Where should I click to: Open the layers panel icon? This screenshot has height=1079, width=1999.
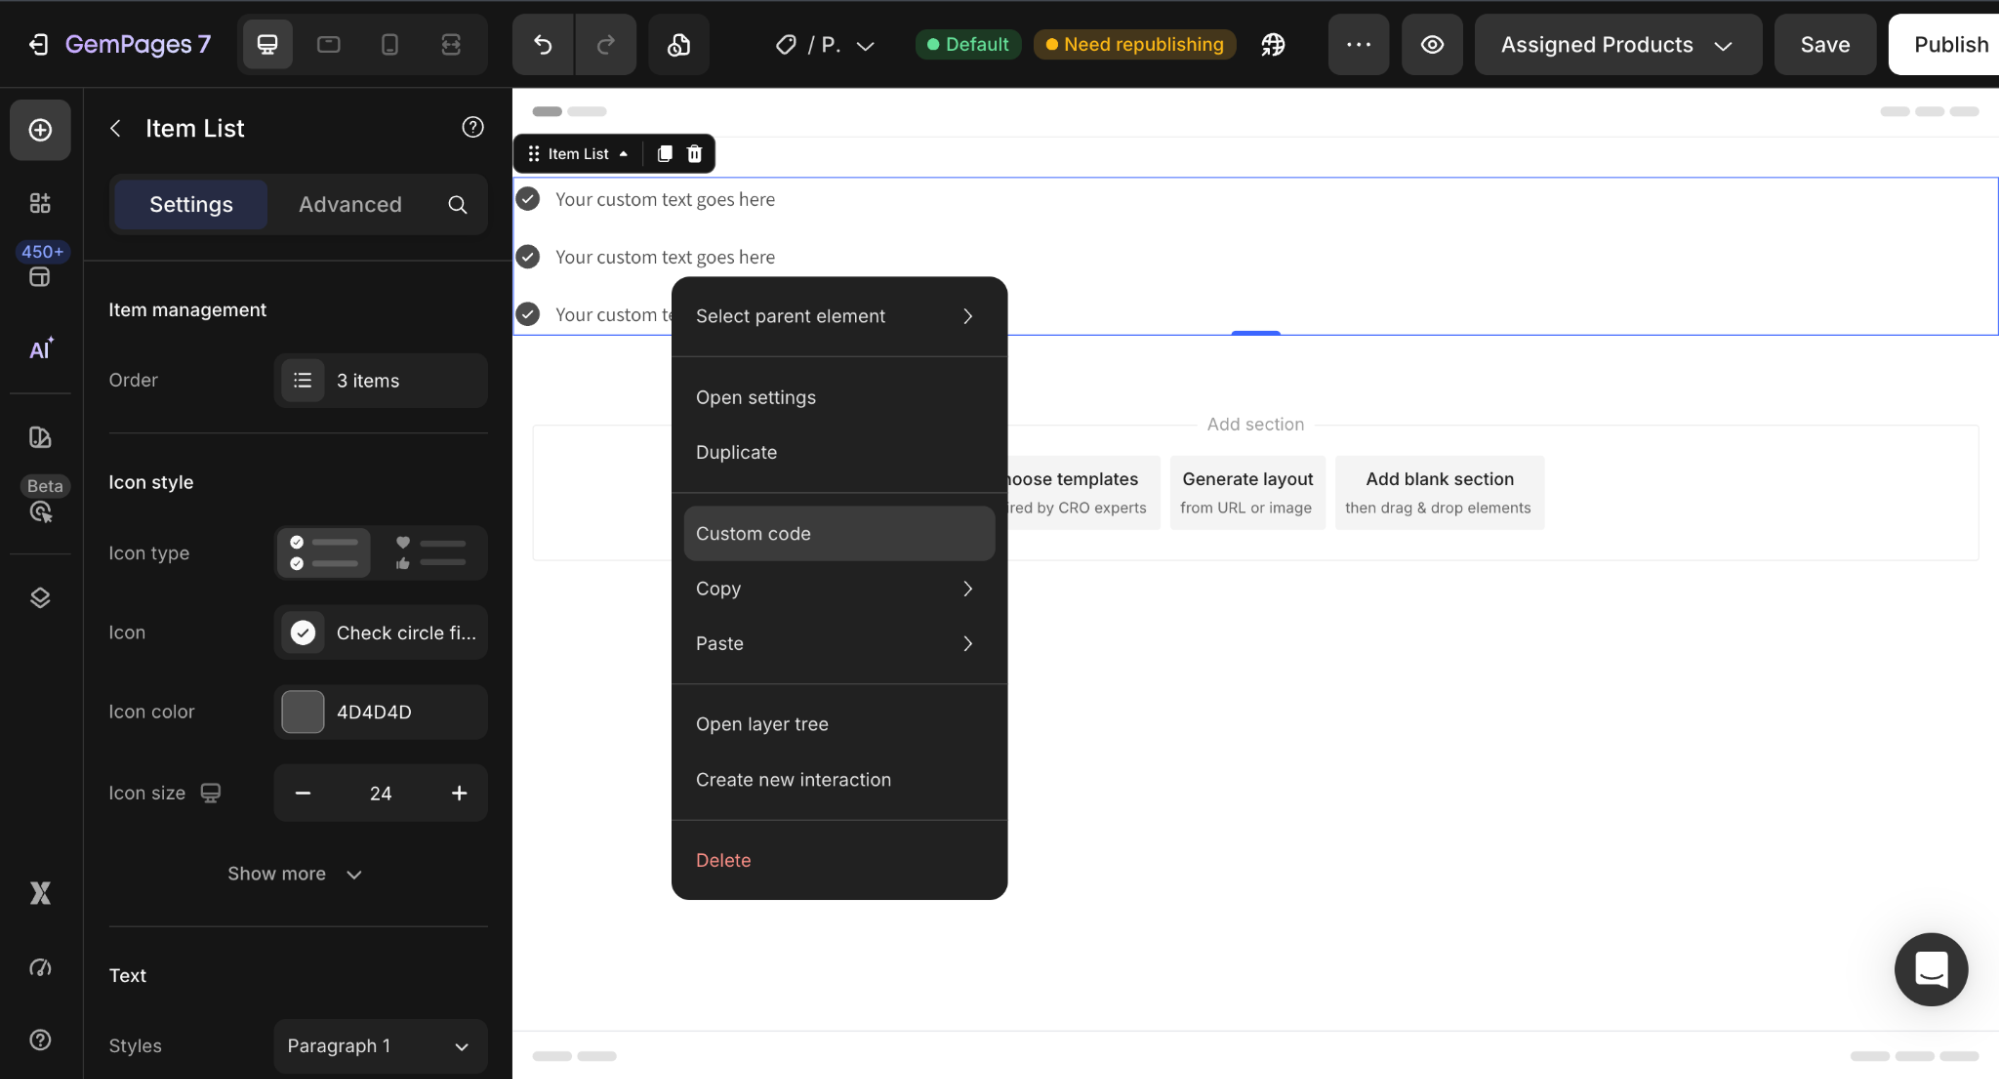point(40,597)
